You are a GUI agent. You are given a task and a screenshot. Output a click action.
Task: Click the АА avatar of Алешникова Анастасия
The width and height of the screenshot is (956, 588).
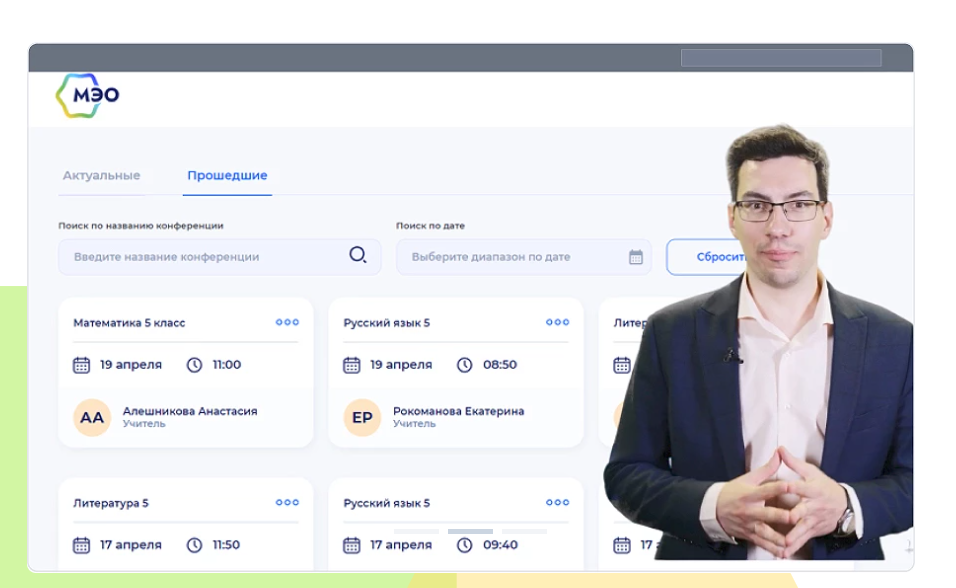point(92,417)
